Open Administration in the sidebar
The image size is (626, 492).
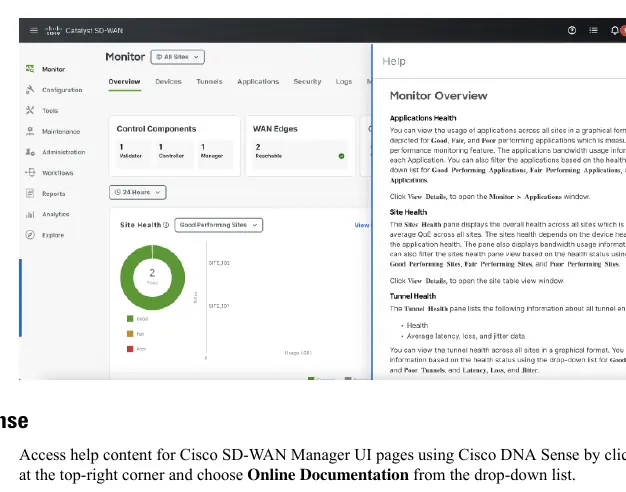click(63, 152)
